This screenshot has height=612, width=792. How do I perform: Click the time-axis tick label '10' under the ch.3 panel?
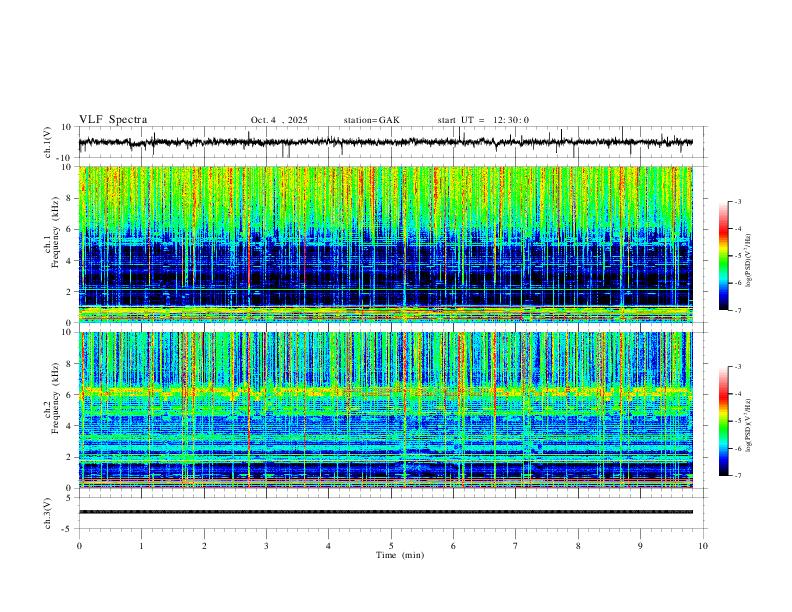click(703, 546)
